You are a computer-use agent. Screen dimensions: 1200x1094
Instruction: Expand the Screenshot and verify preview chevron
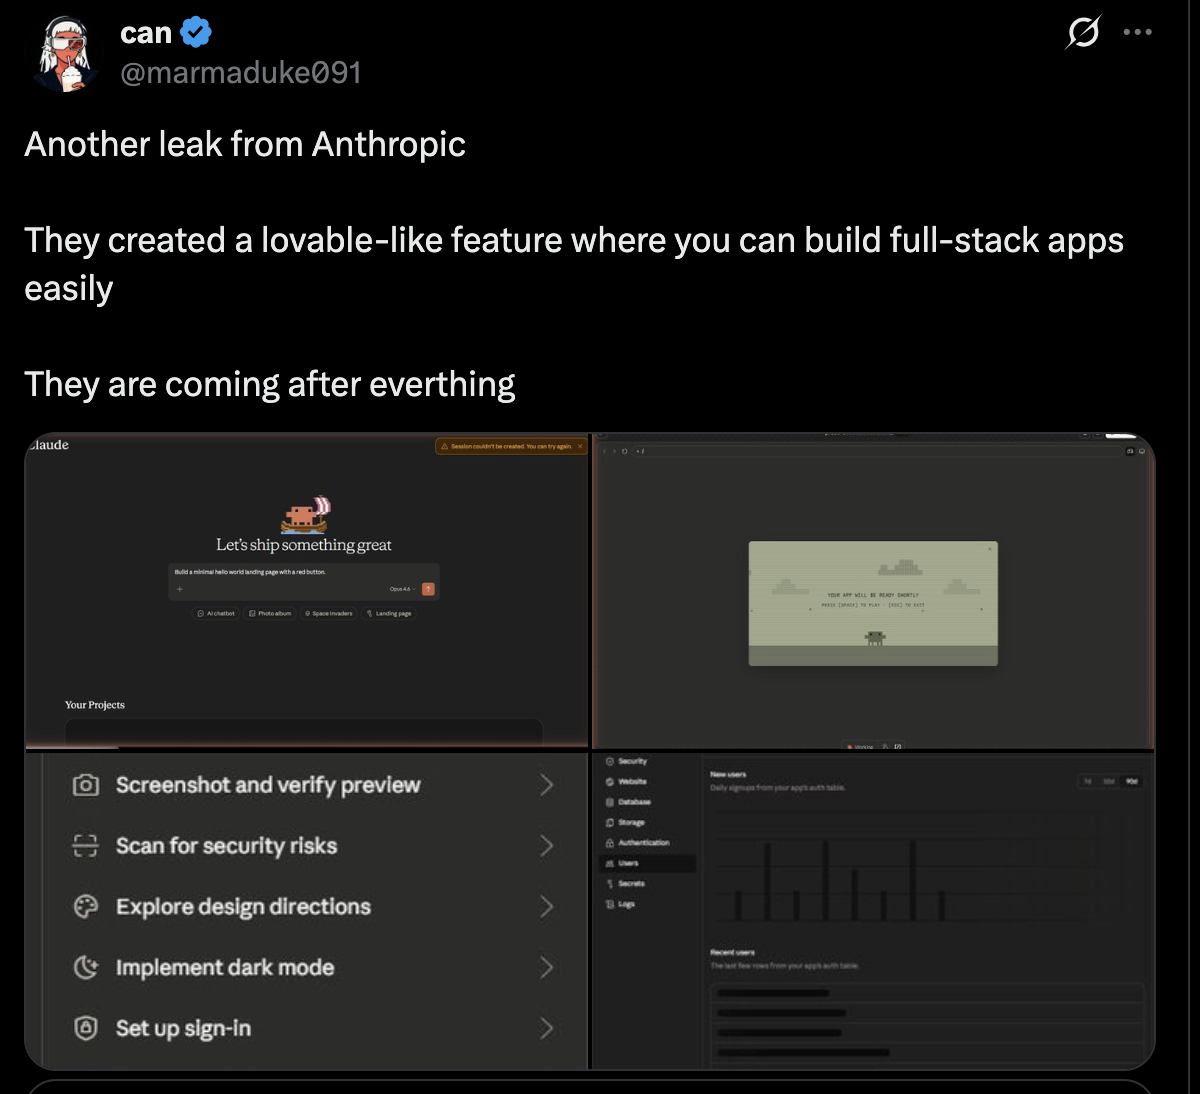pyautogui.click(x=546, y=785)
